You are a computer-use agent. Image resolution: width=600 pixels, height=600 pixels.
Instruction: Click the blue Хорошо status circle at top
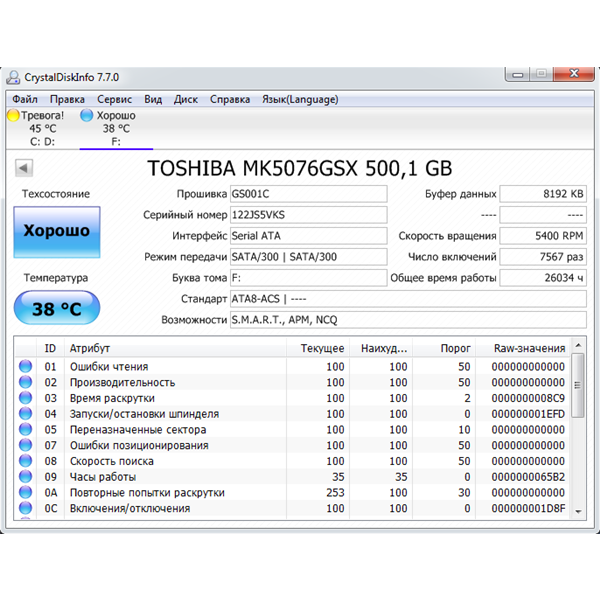click(86, 115)
